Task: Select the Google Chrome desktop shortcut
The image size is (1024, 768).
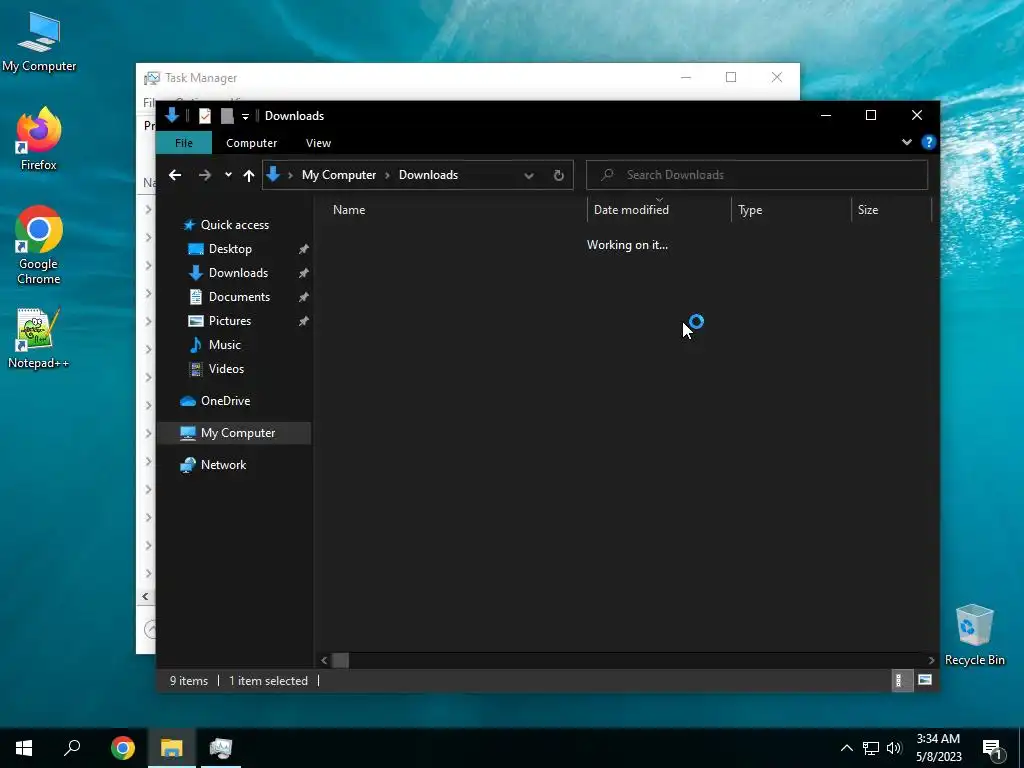Action: click(x=39, y=245)
